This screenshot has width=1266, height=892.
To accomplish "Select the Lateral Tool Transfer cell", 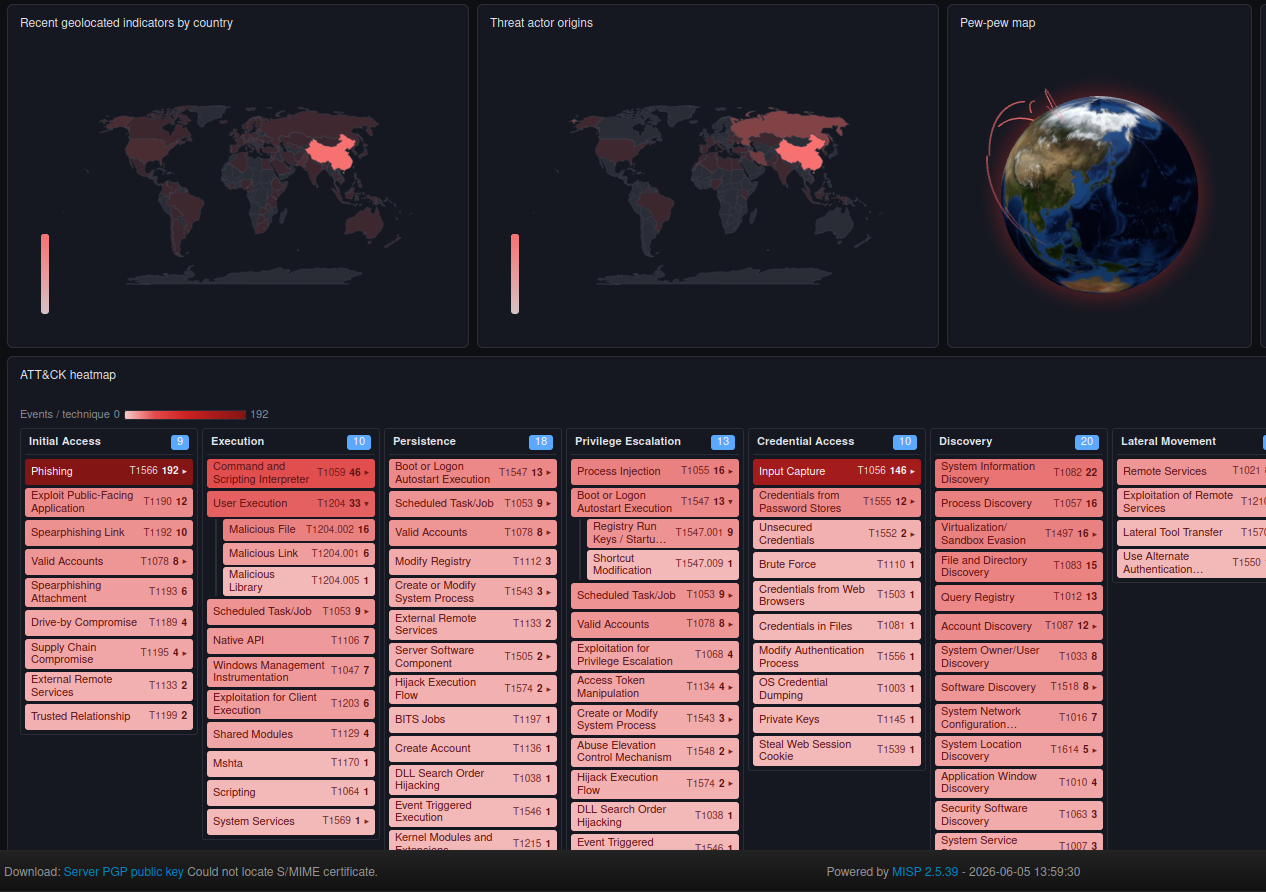I will [x=1191, y=533].
